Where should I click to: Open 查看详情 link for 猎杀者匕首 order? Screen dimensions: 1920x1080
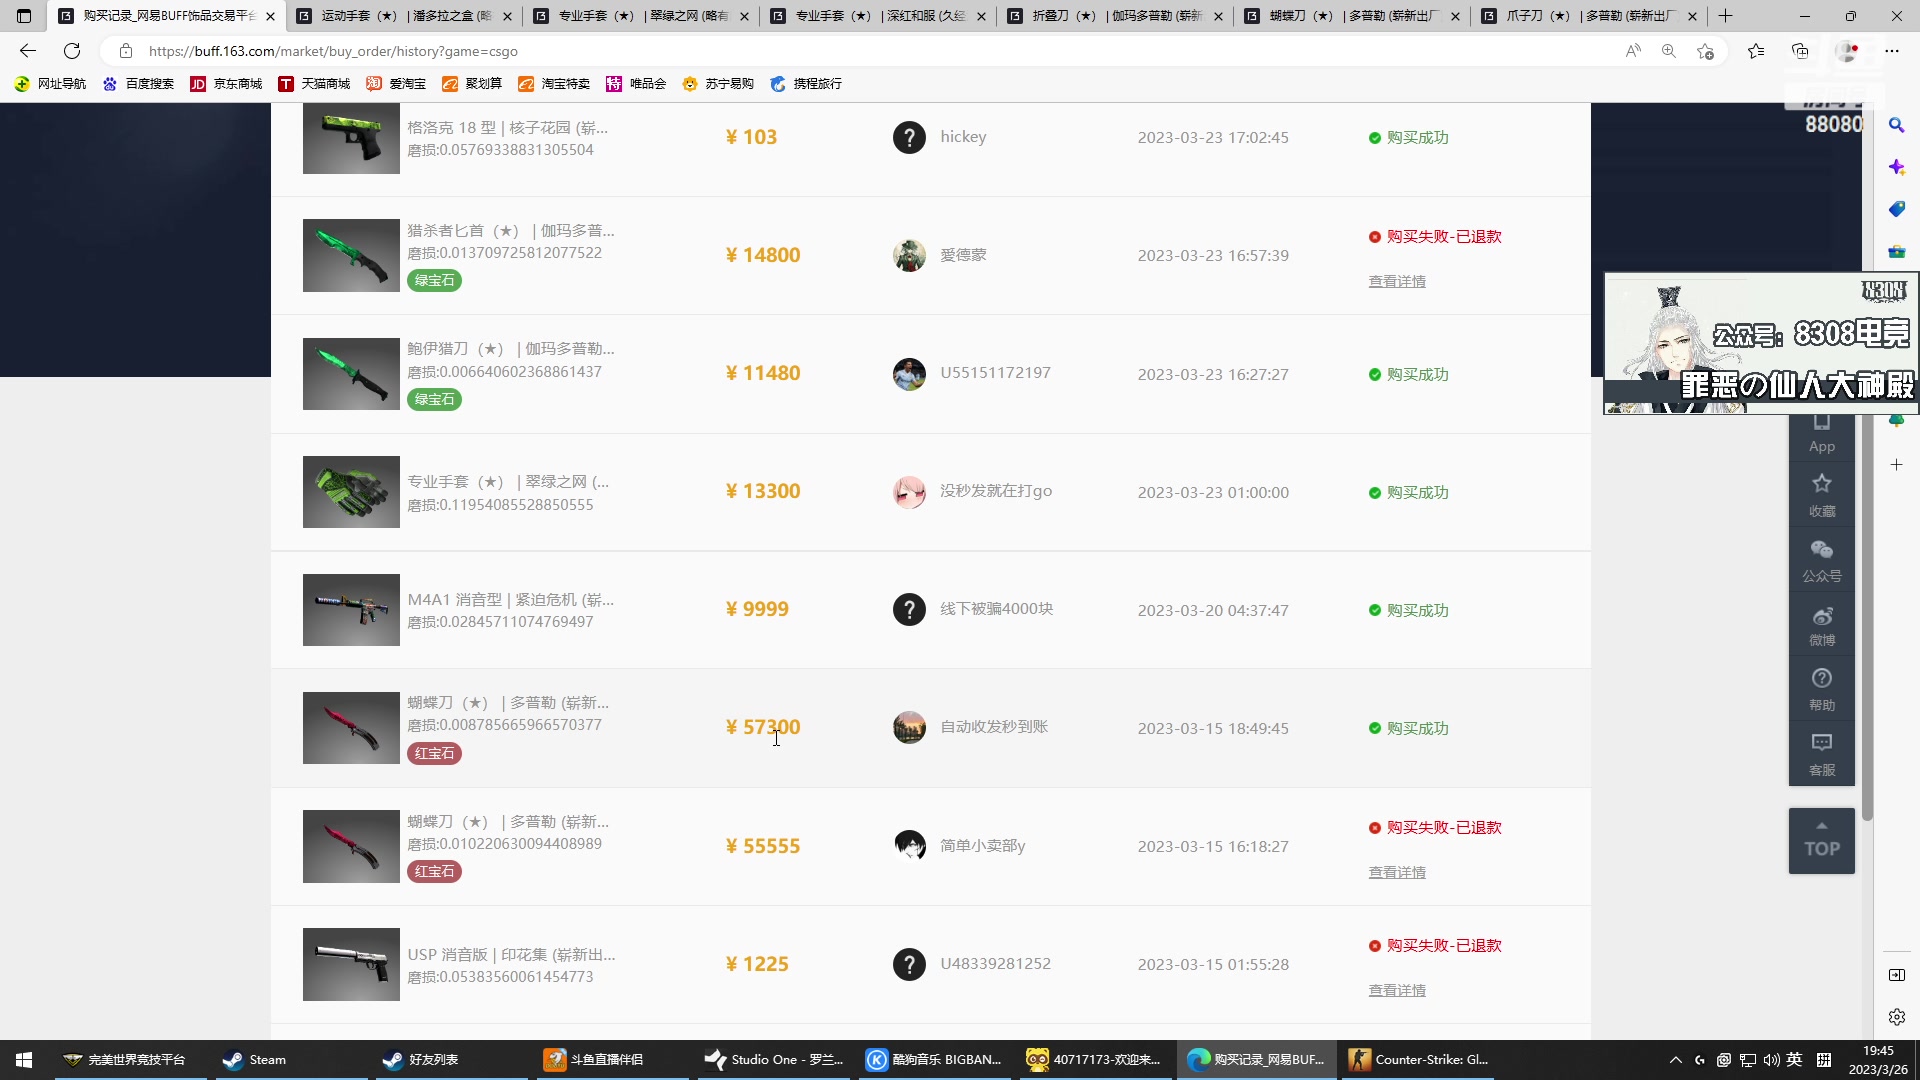click(1397, 282)
